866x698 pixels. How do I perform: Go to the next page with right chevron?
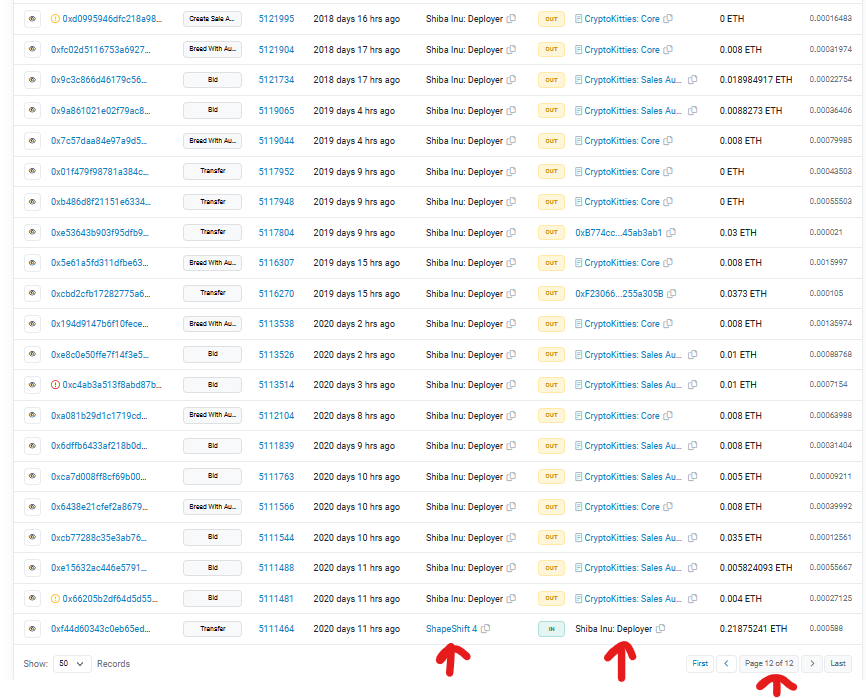(x=812, y=663)
